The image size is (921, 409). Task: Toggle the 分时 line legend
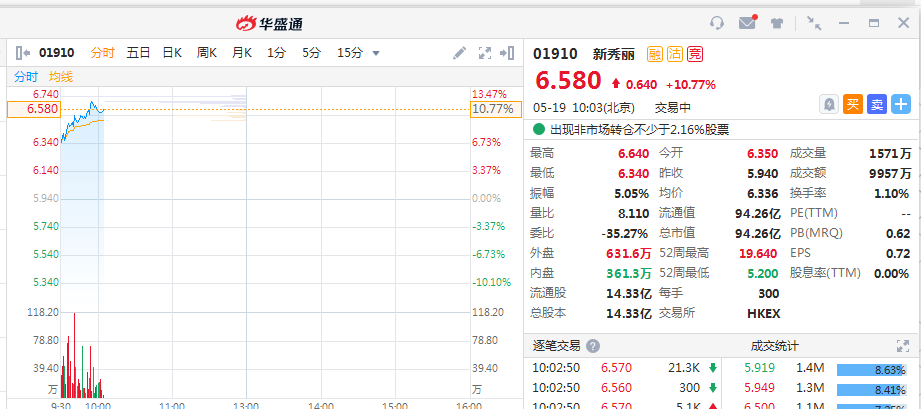pyautogui.click(x=26, y=76)
